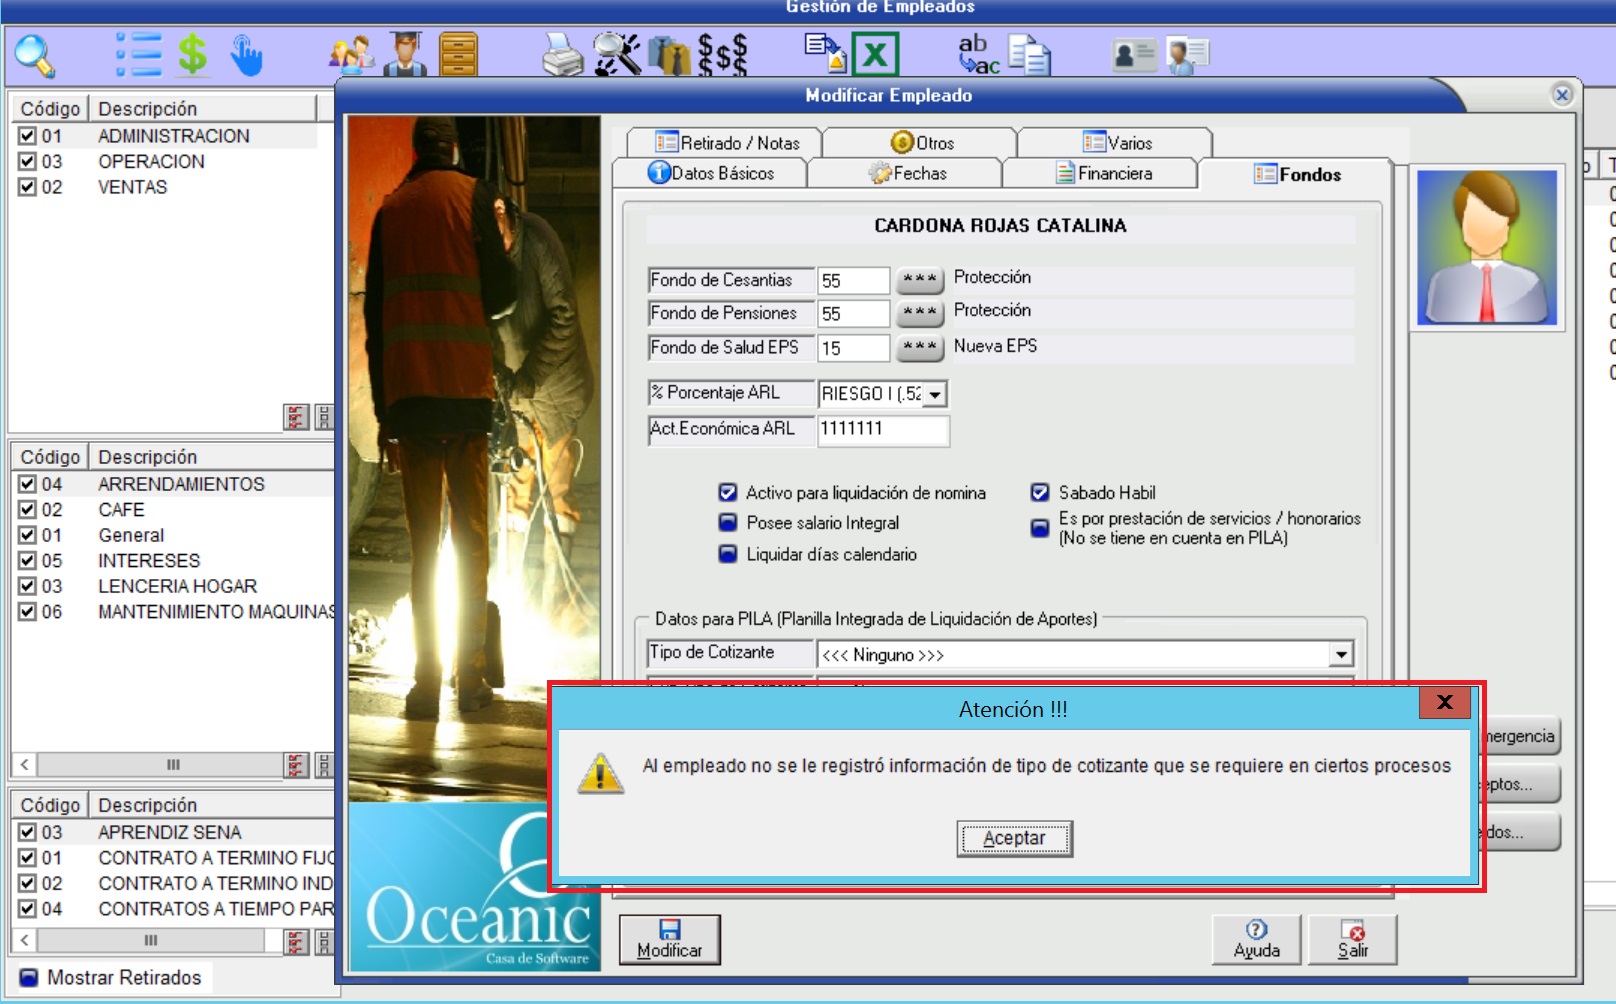1616x1004 pixels.
Task: Click the magnifying glass search icon
Action: pos(35,56)
